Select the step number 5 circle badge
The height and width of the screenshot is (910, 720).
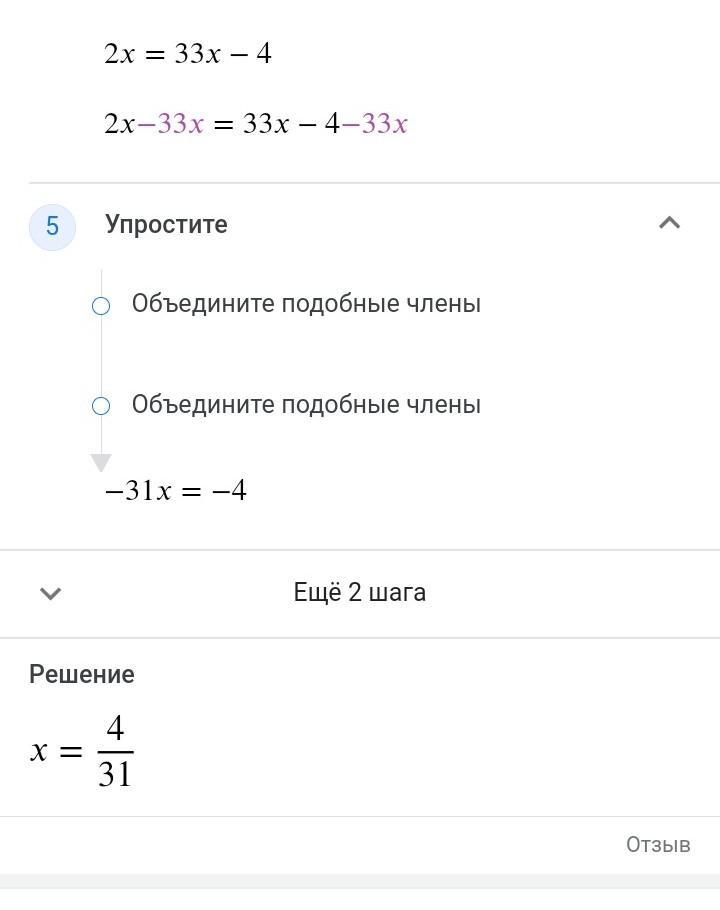click(x=52, y=226)
